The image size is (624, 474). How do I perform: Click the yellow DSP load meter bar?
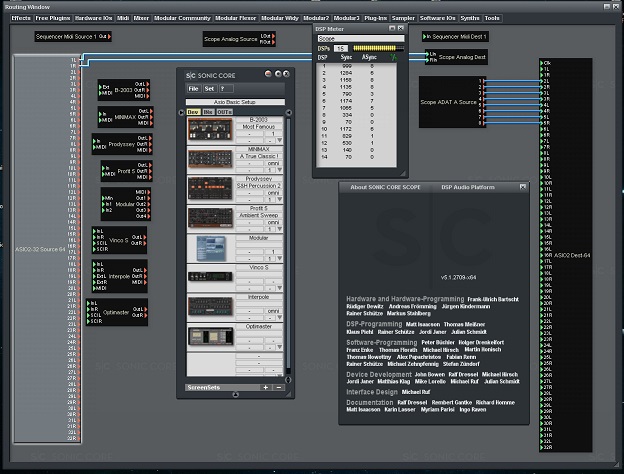point(378,48)
